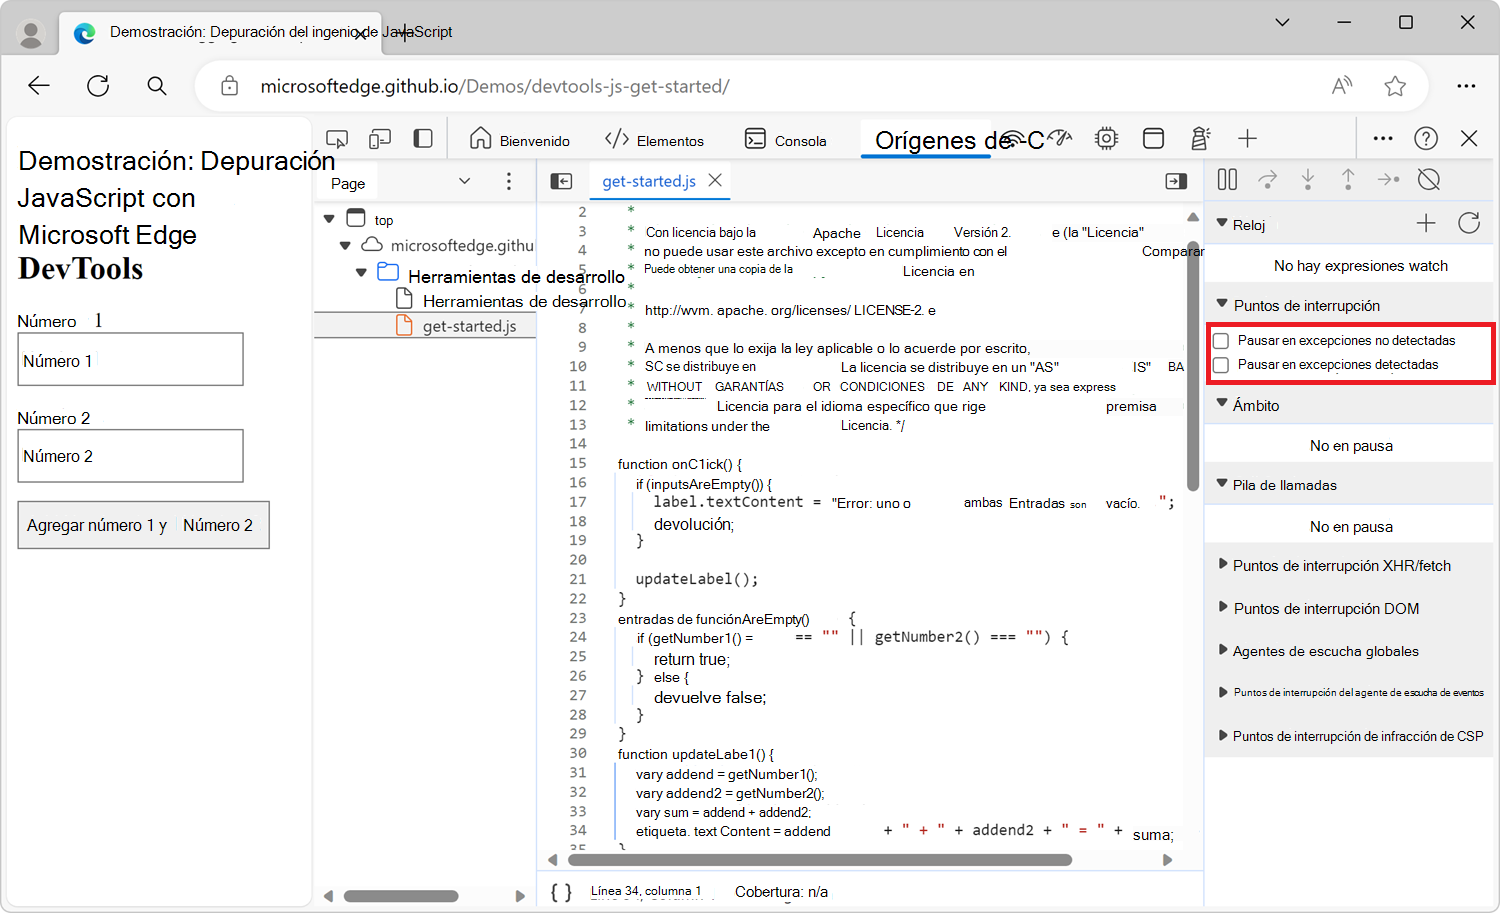Activate the inspect element tool
The height and width of the screenshot is (913, 1500).
[x=337, y=139]
